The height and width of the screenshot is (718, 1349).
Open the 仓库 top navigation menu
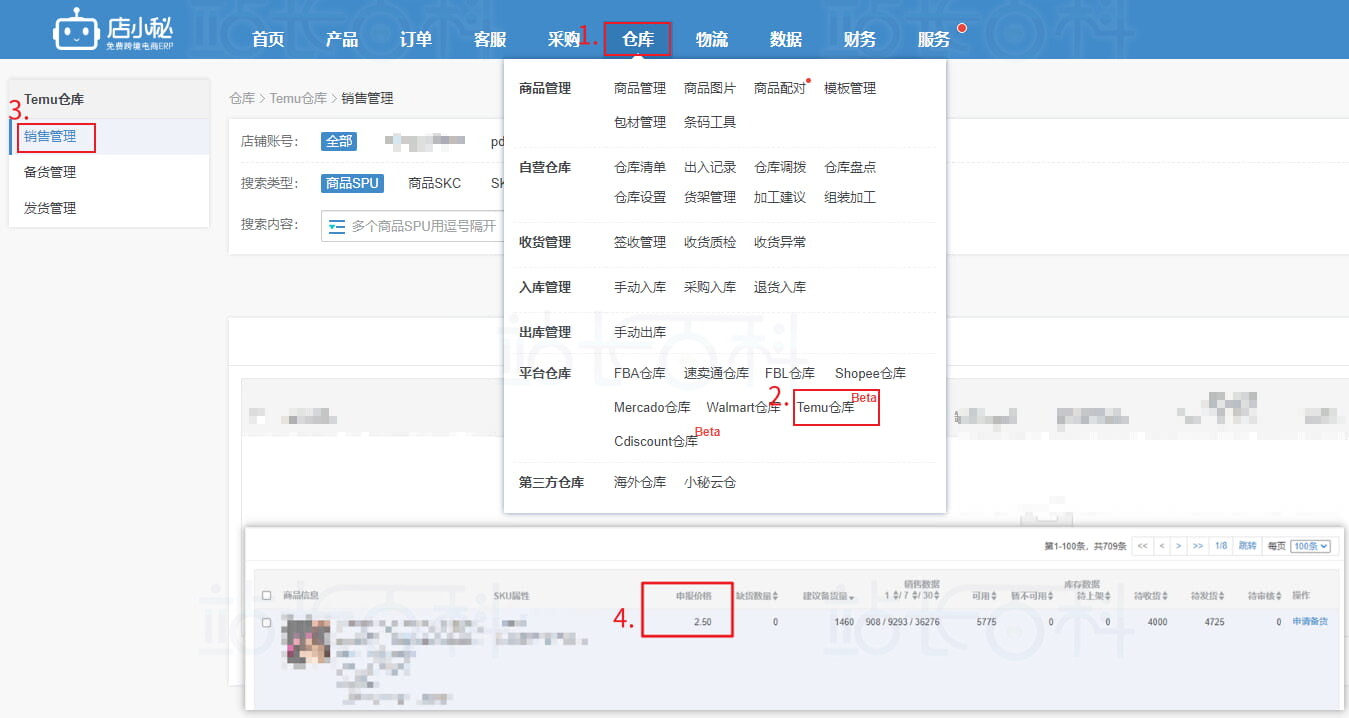pos(637,39)
